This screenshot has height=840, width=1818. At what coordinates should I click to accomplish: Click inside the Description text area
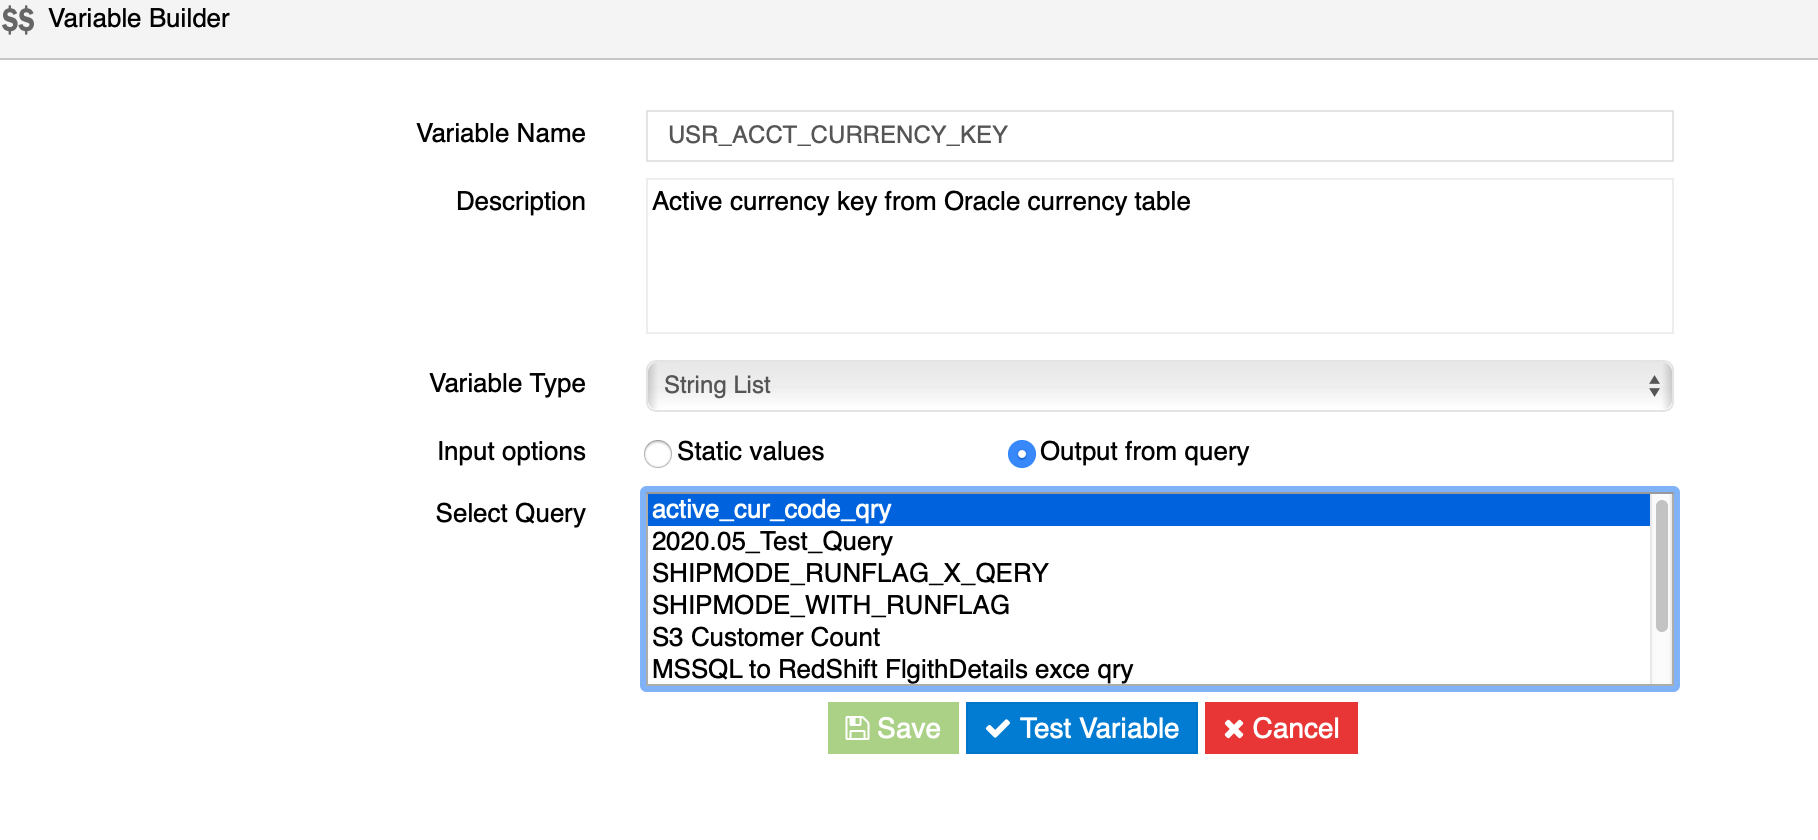(1159, 256)
